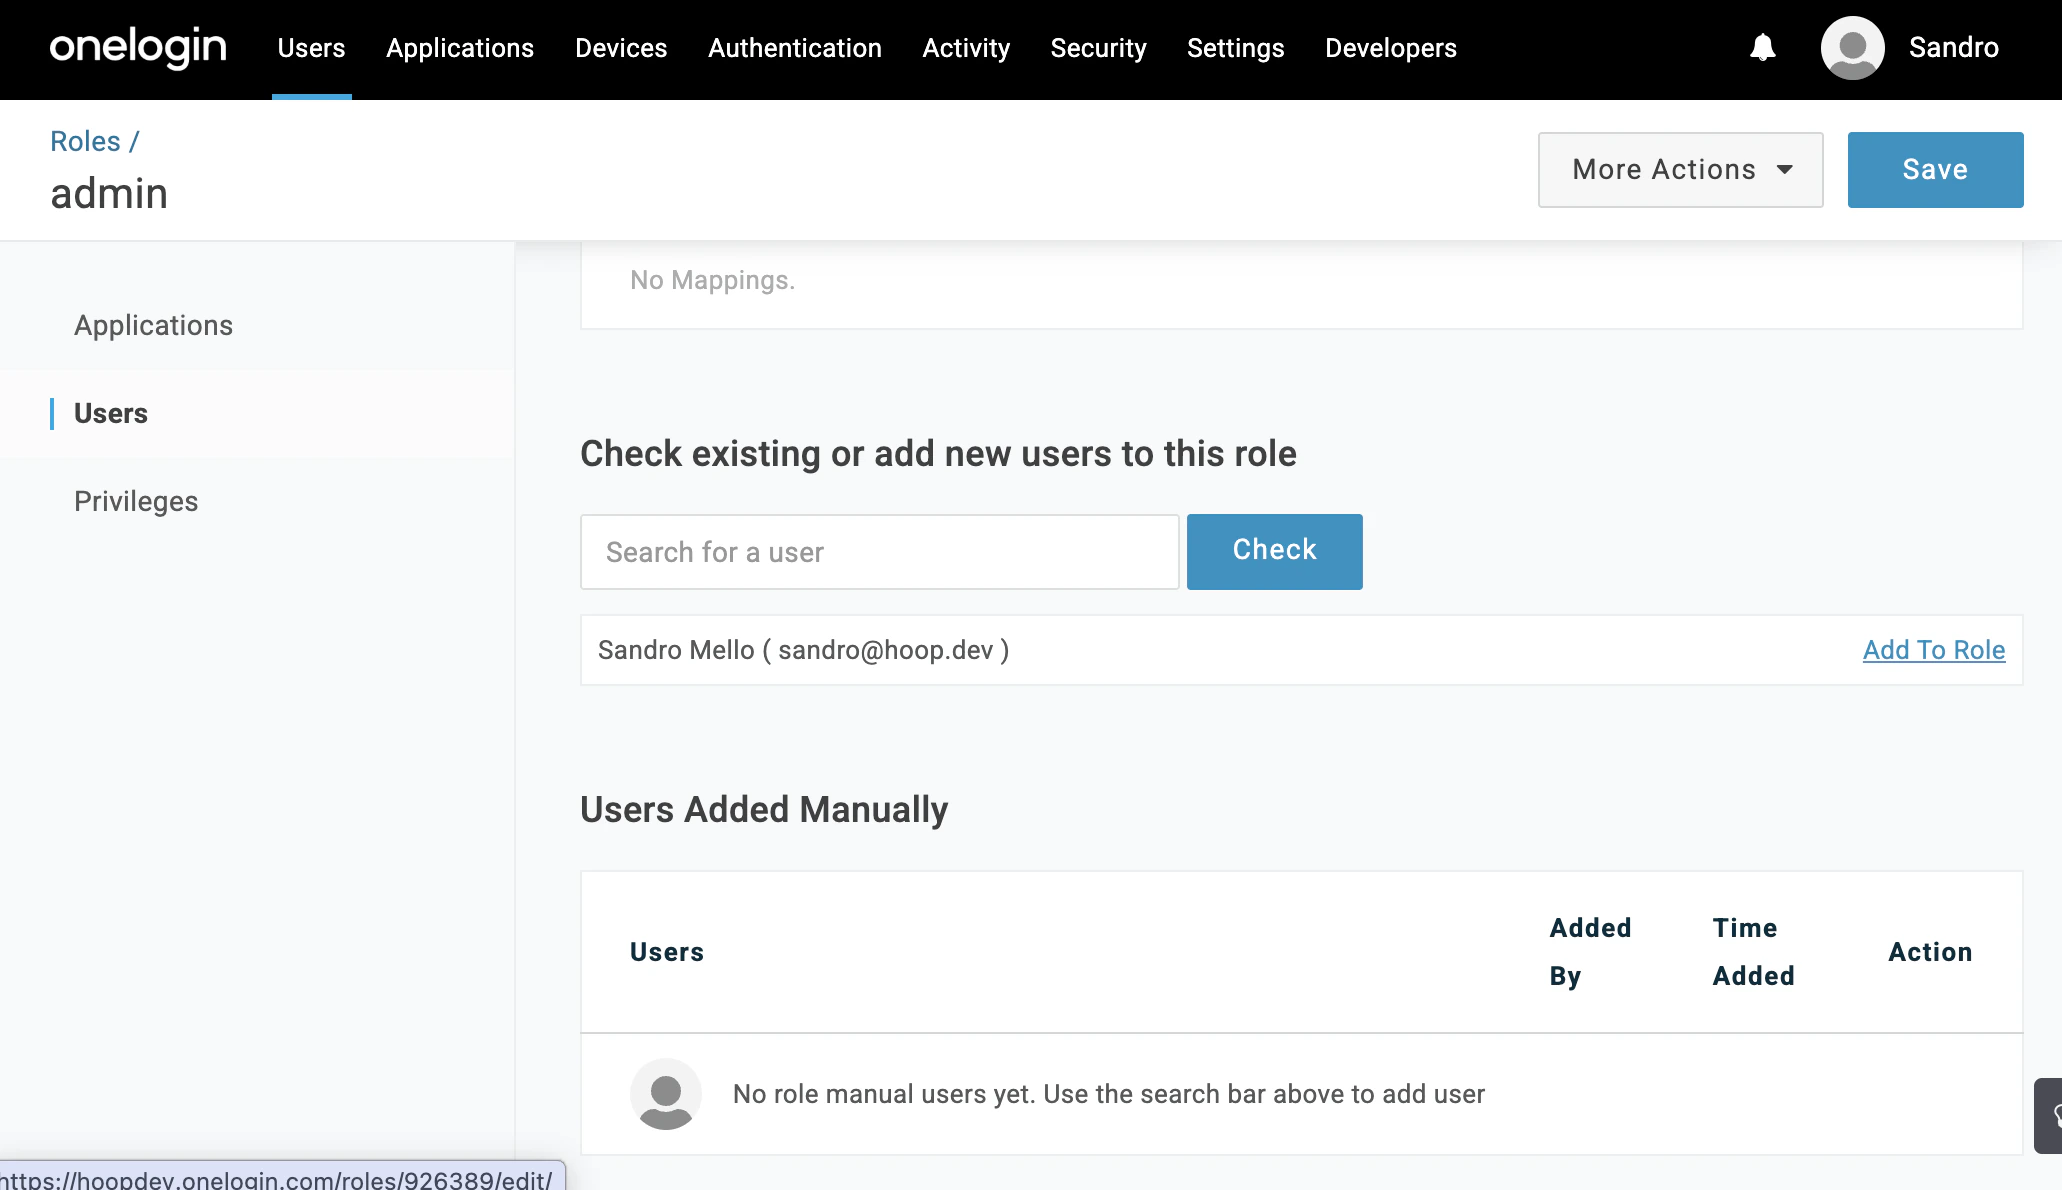Click the onelogin logo
The width and height of the screenshot is (2062, 1190).
[x=138, y=47]
